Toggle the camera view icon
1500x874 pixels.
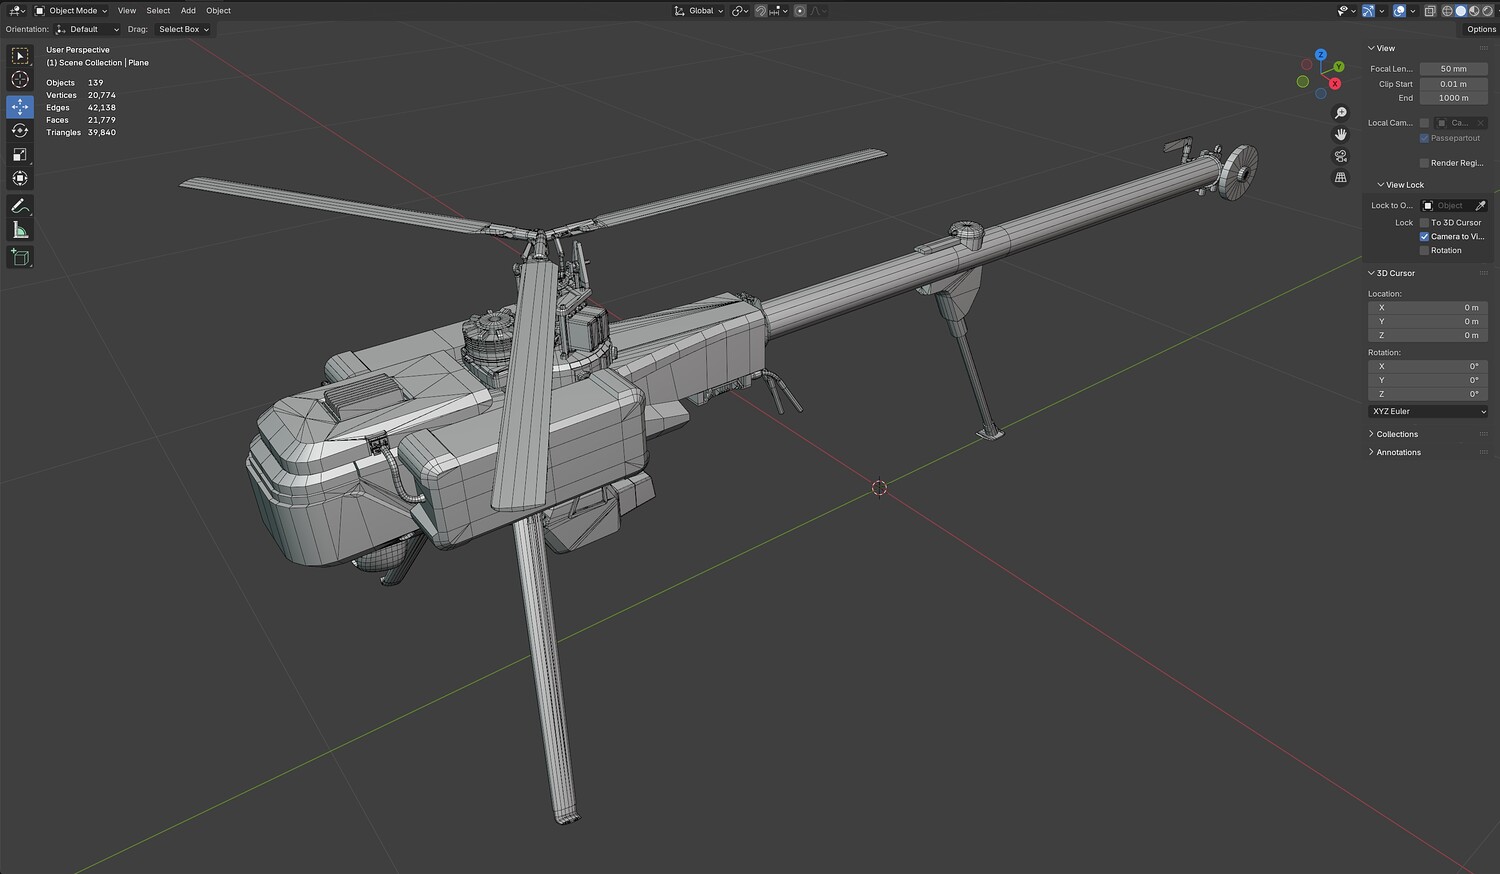click(x=1341, y=156)
